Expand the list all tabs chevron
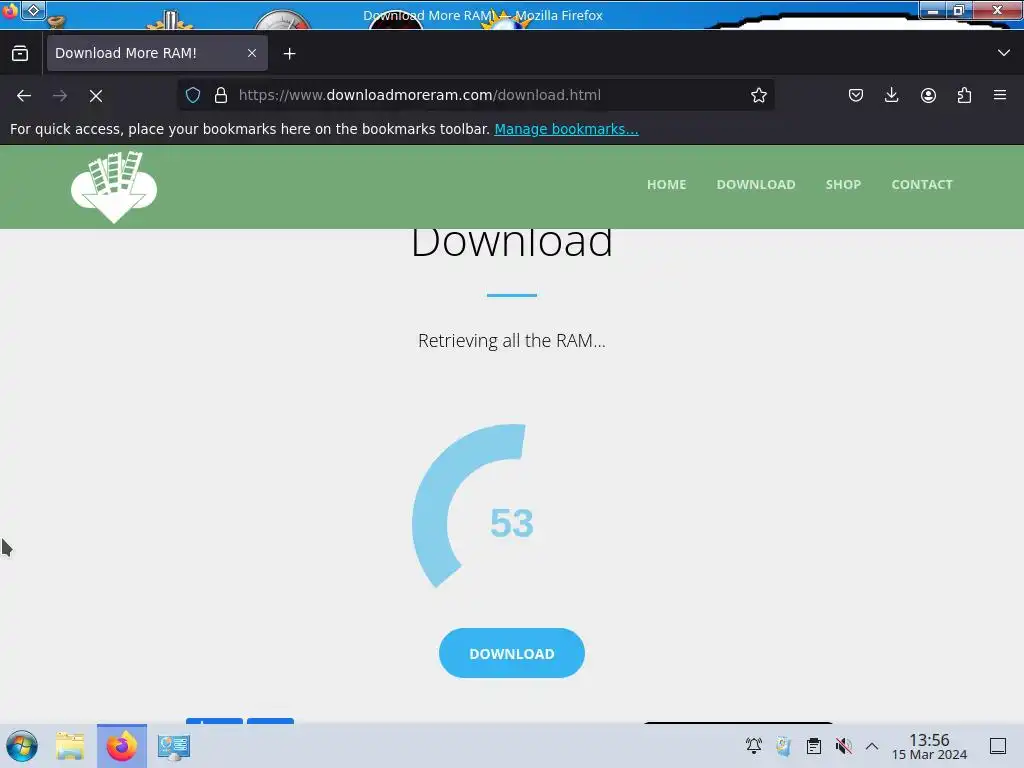Image resolution: width=1024 pixels, height=768 pixels. (1004, 53)
